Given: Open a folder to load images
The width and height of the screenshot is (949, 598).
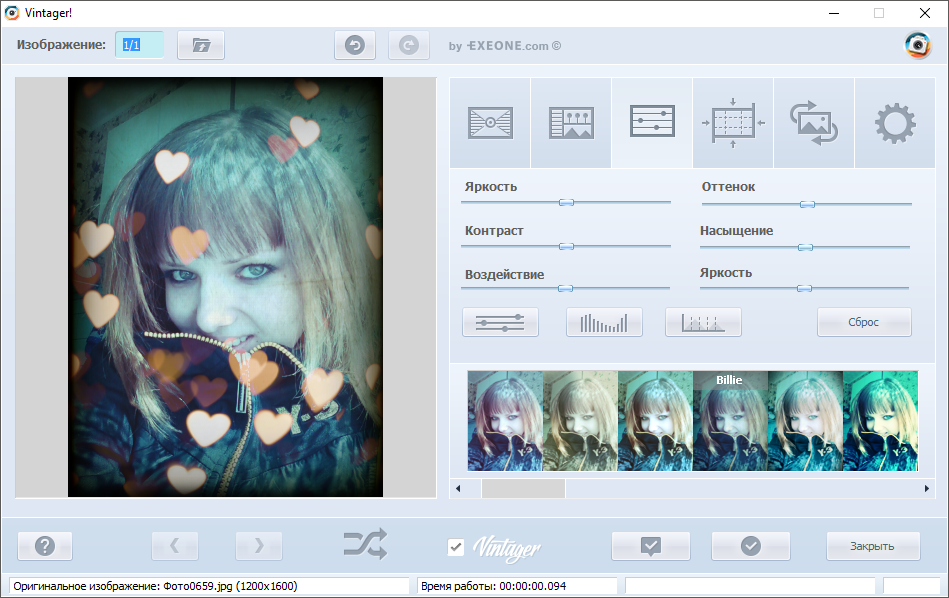Looking at the screenshot, I should pos(200,45).
